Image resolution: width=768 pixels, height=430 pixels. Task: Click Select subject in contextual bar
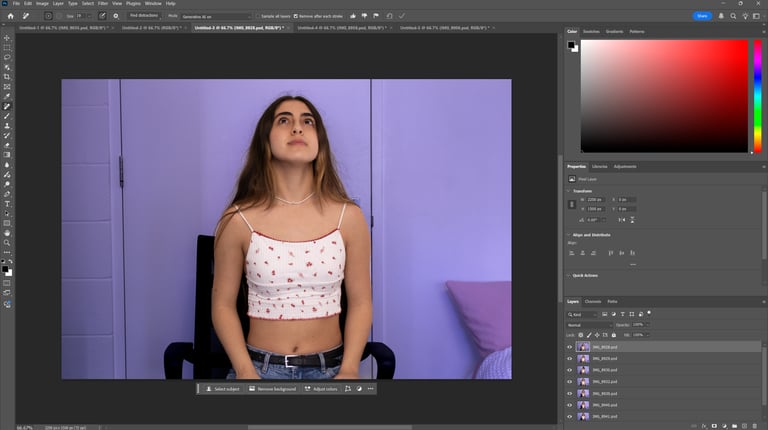tap(222, 389)
